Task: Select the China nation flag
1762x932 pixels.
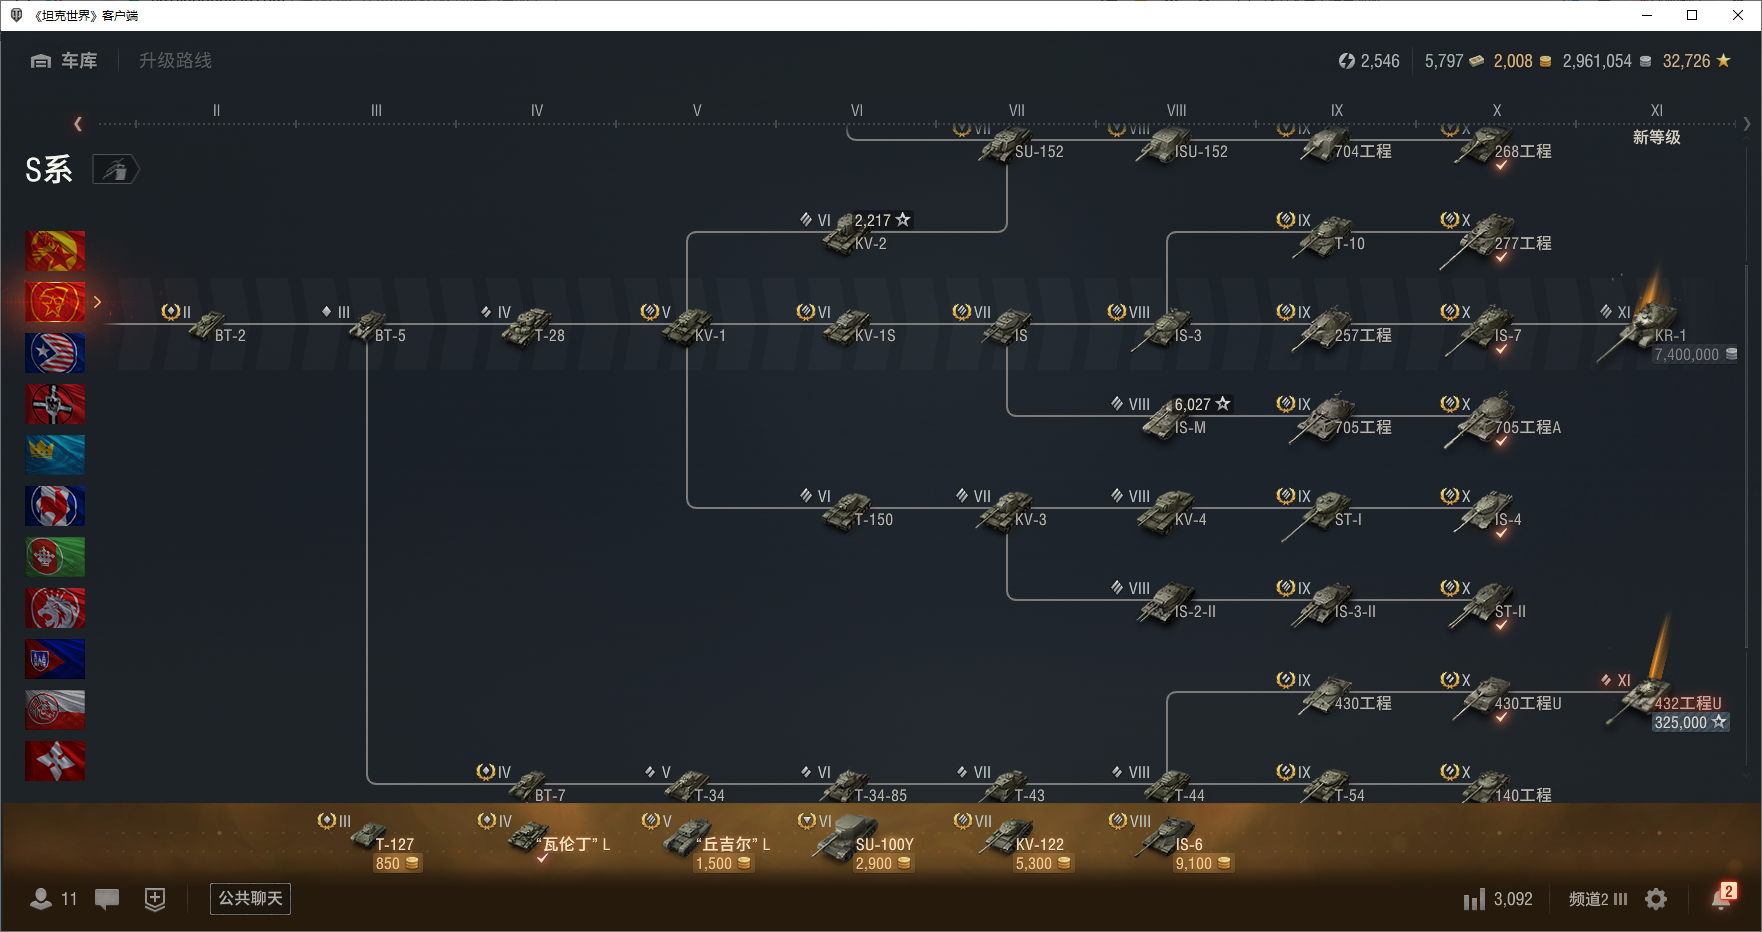Action: (55, 251)
